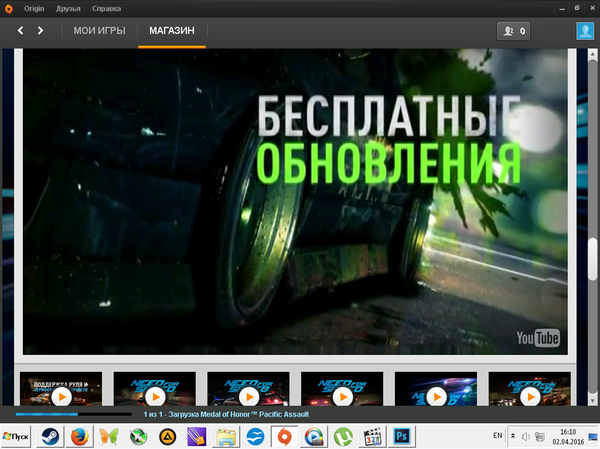
Task: Play the third Need for Speed video thumbnail
Action: pos(248,389)
